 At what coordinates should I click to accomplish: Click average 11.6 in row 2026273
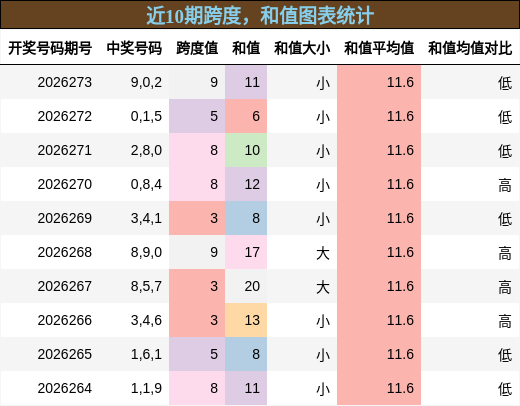[x=379, y=82]
